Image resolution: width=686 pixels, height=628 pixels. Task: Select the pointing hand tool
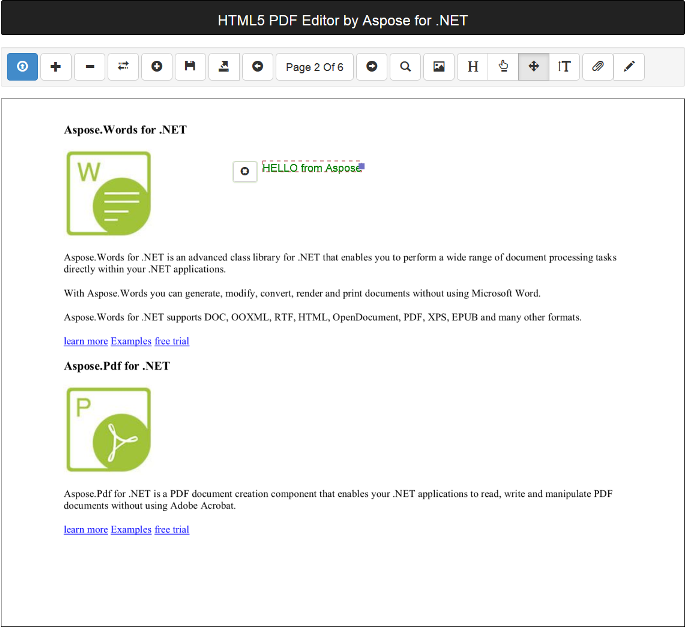pyautogui.click(x=503, y=67)
